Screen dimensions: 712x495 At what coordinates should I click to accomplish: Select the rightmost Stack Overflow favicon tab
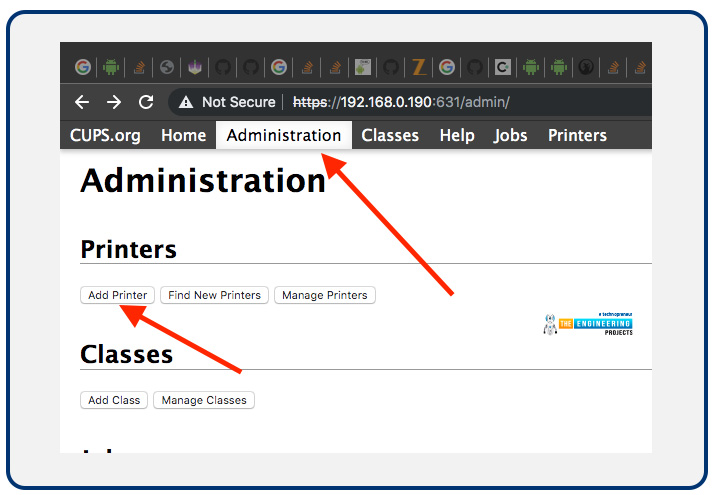[640, 67]
